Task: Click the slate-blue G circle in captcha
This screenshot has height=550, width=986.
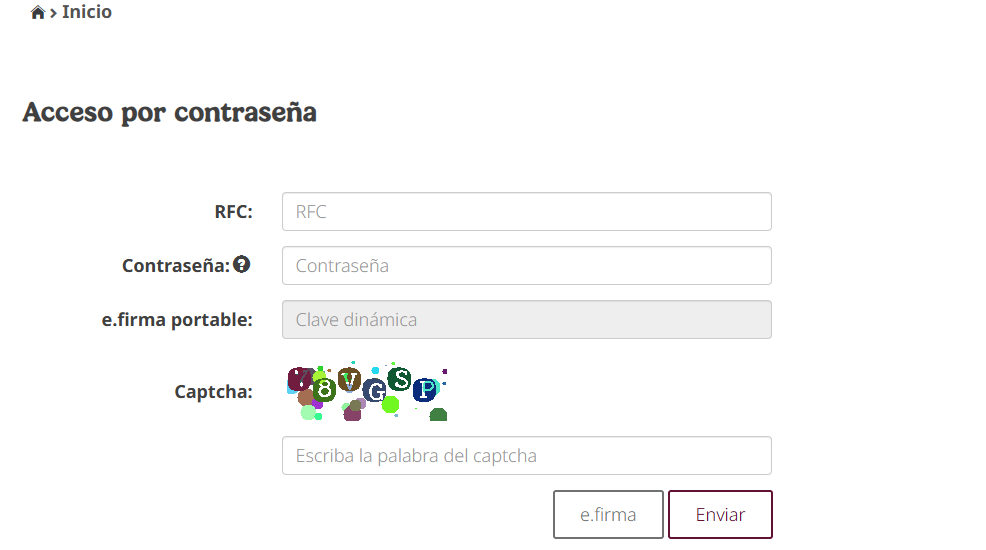Action: point(374,391)
